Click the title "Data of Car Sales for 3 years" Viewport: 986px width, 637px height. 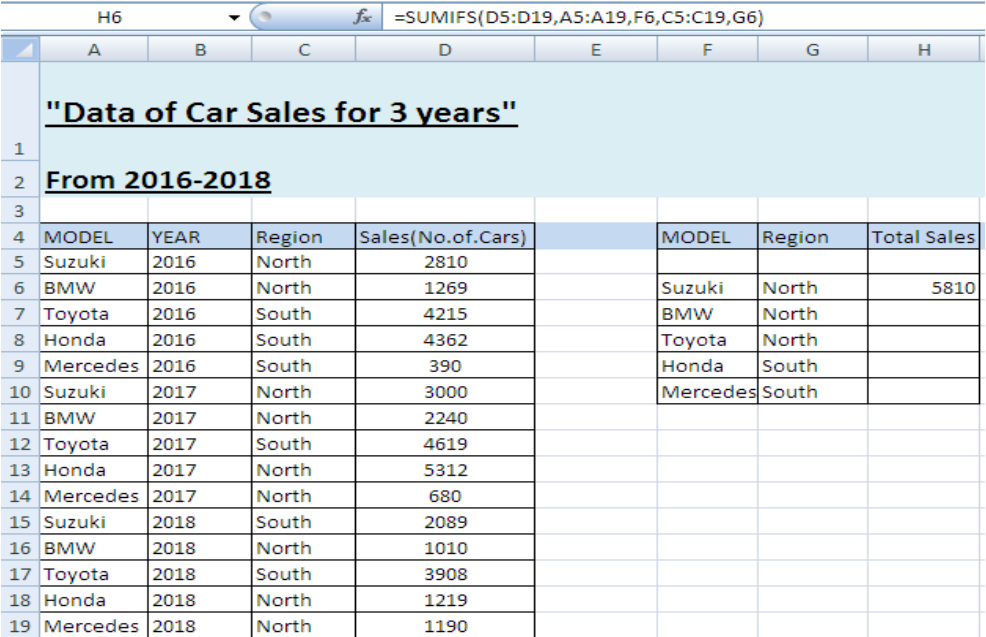tap(281, 113)
